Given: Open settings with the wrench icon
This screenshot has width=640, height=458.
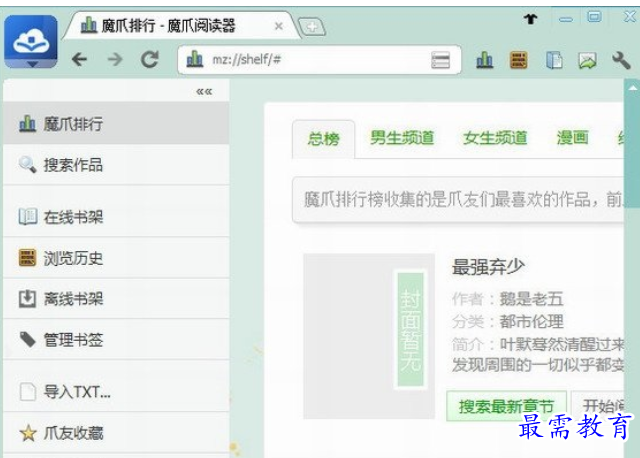Looking at the screenshot, I should tap(621, 61).
